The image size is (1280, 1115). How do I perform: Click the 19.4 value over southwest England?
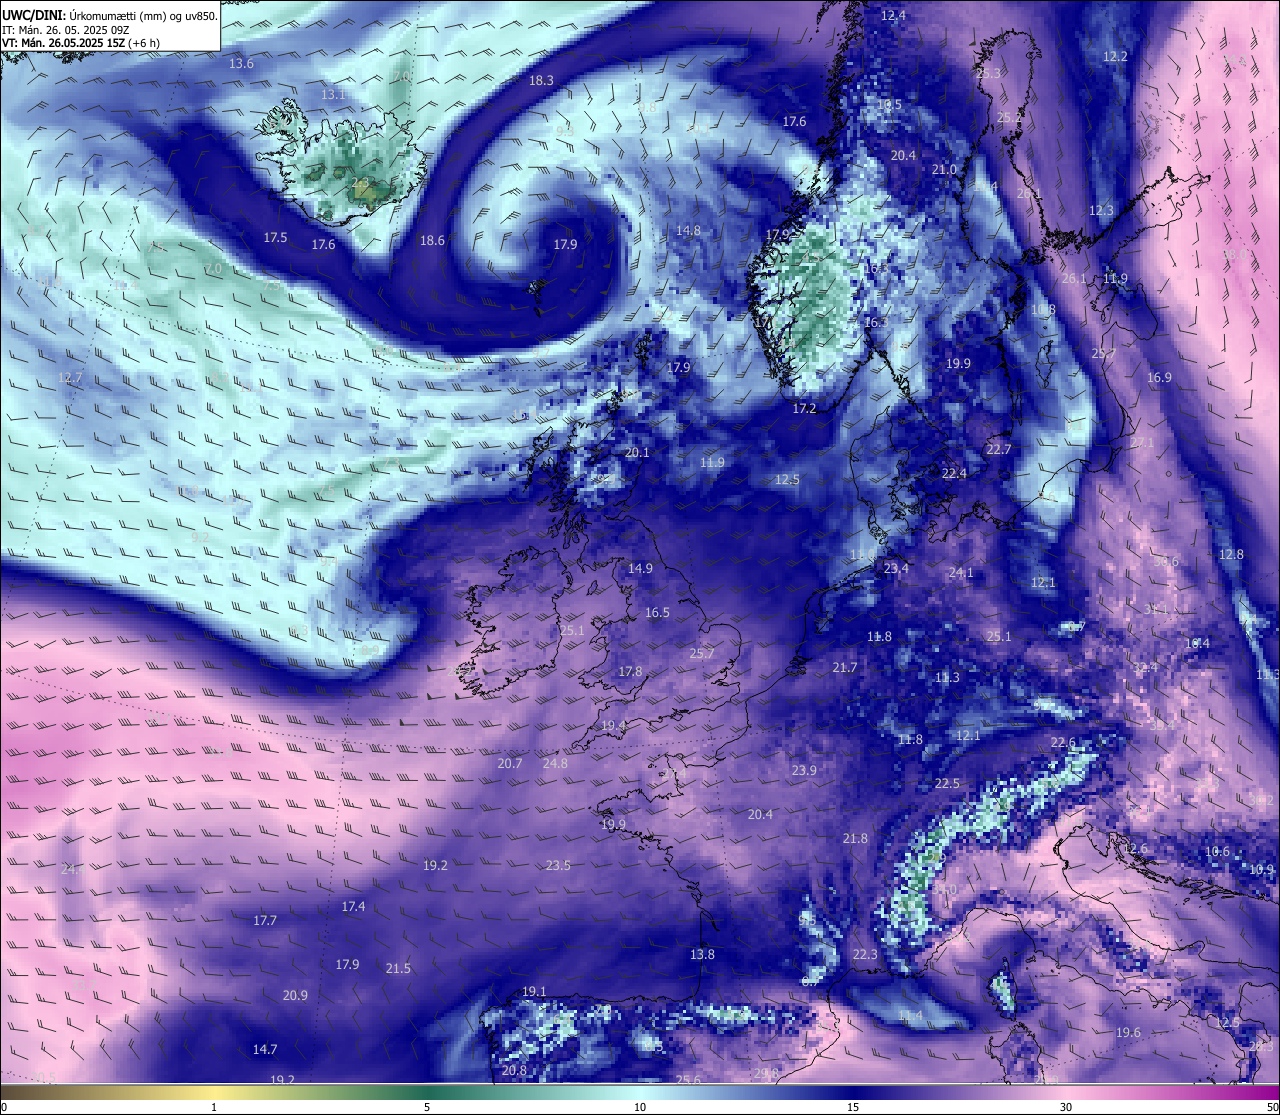[x=613, y=726]
